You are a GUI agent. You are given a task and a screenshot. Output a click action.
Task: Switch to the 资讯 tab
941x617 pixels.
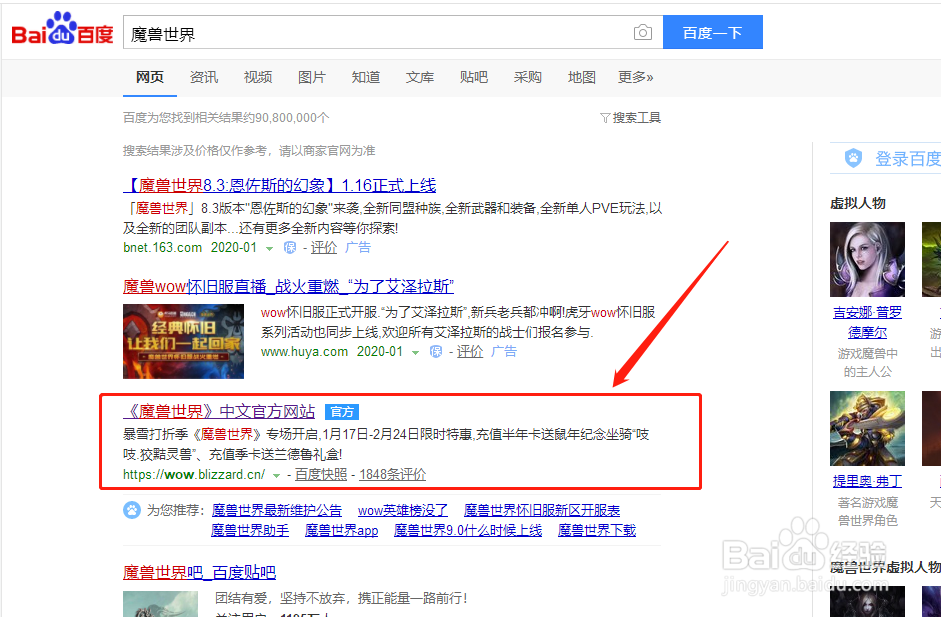[x=203, y=77]
